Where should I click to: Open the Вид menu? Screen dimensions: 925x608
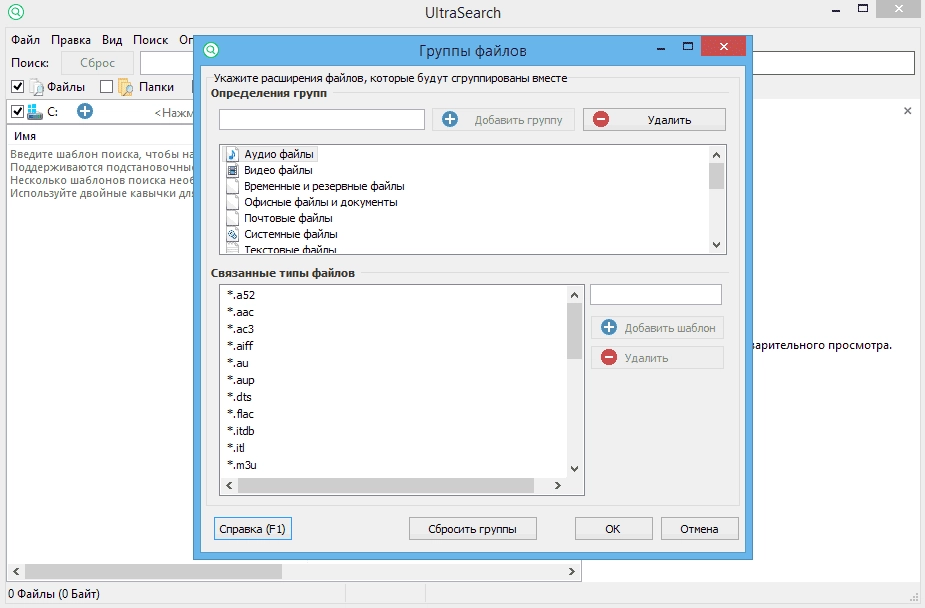pos(111,40)
